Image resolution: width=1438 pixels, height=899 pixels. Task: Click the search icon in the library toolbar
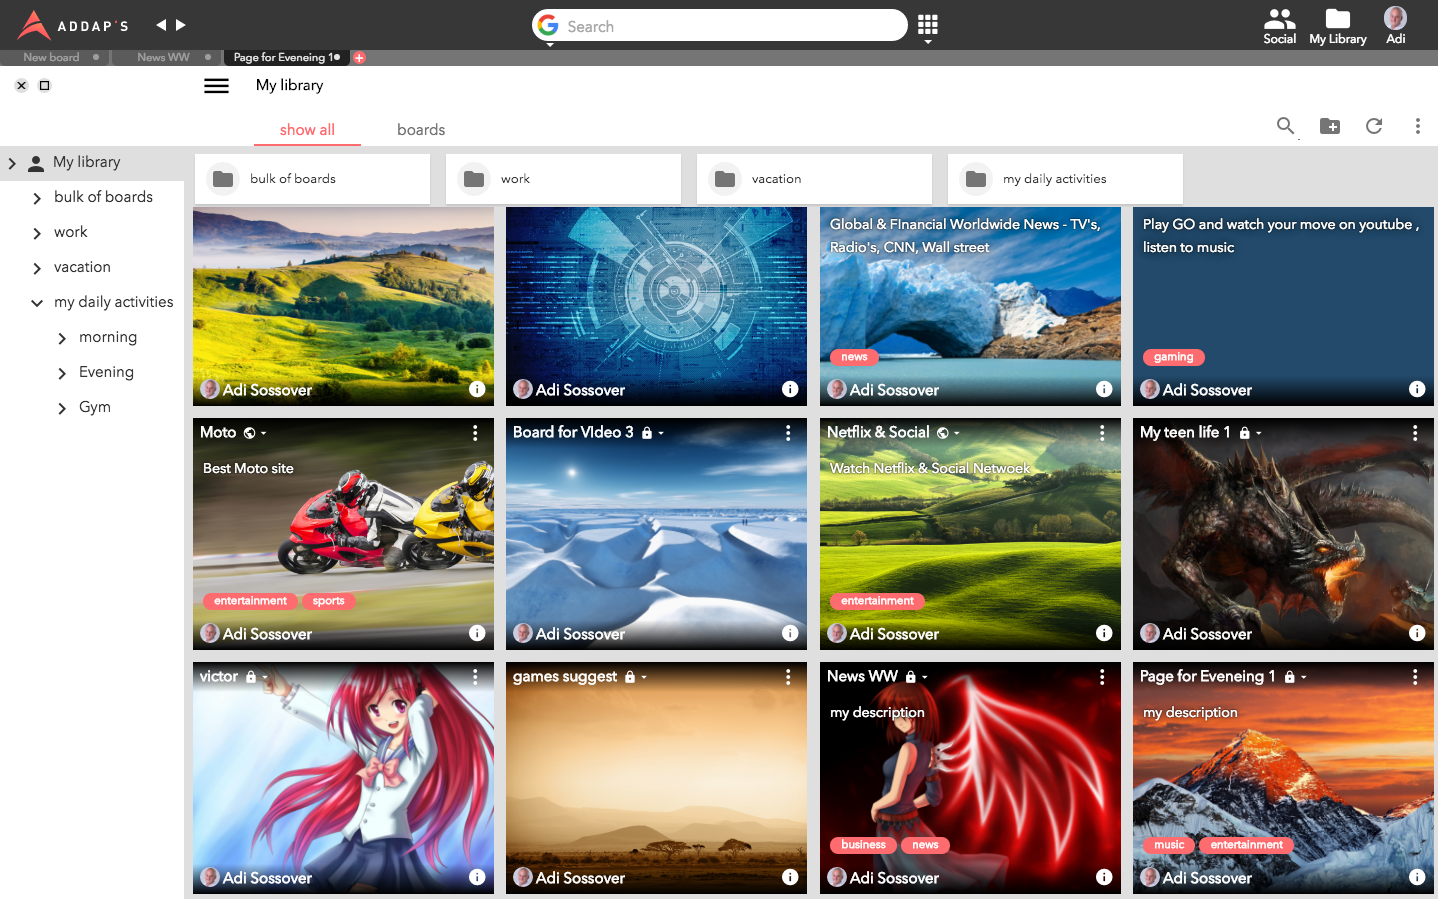point(1285,127)
